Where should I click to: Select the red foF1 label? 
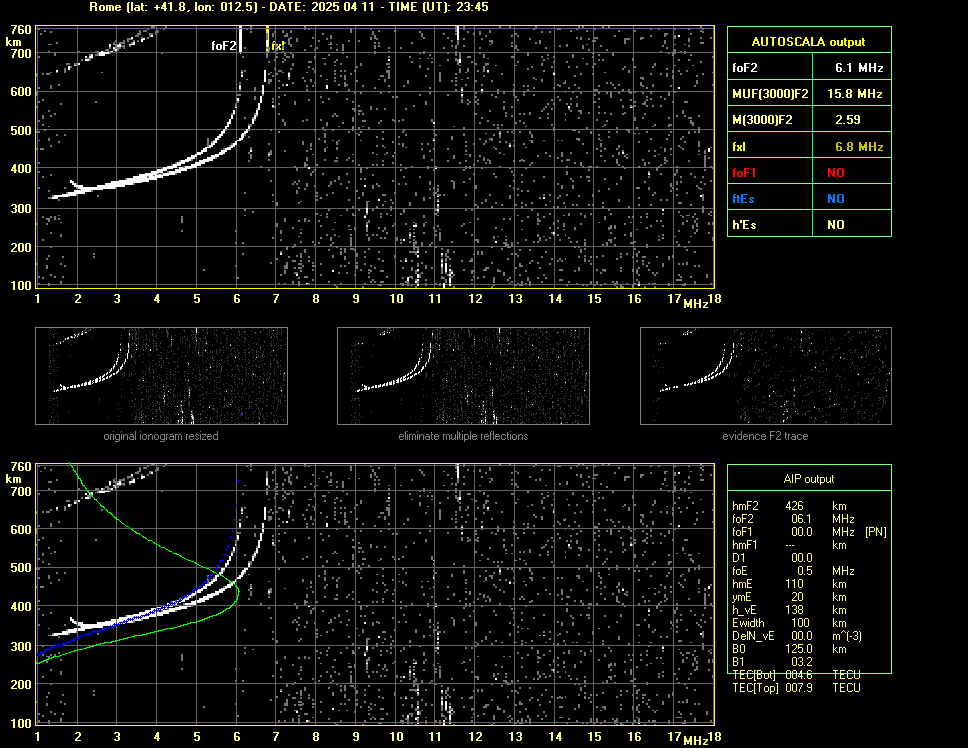(x=745, y=173)
